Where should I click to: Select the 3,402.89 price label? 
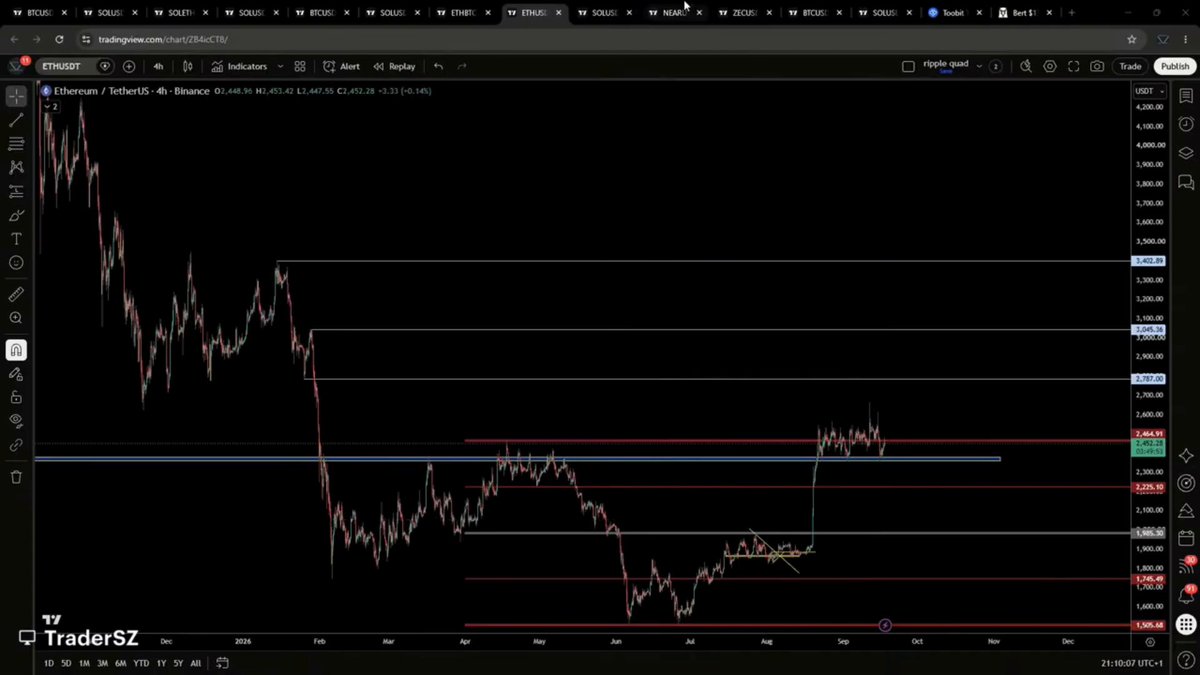pyautogui.click(x=1149, y=261)
